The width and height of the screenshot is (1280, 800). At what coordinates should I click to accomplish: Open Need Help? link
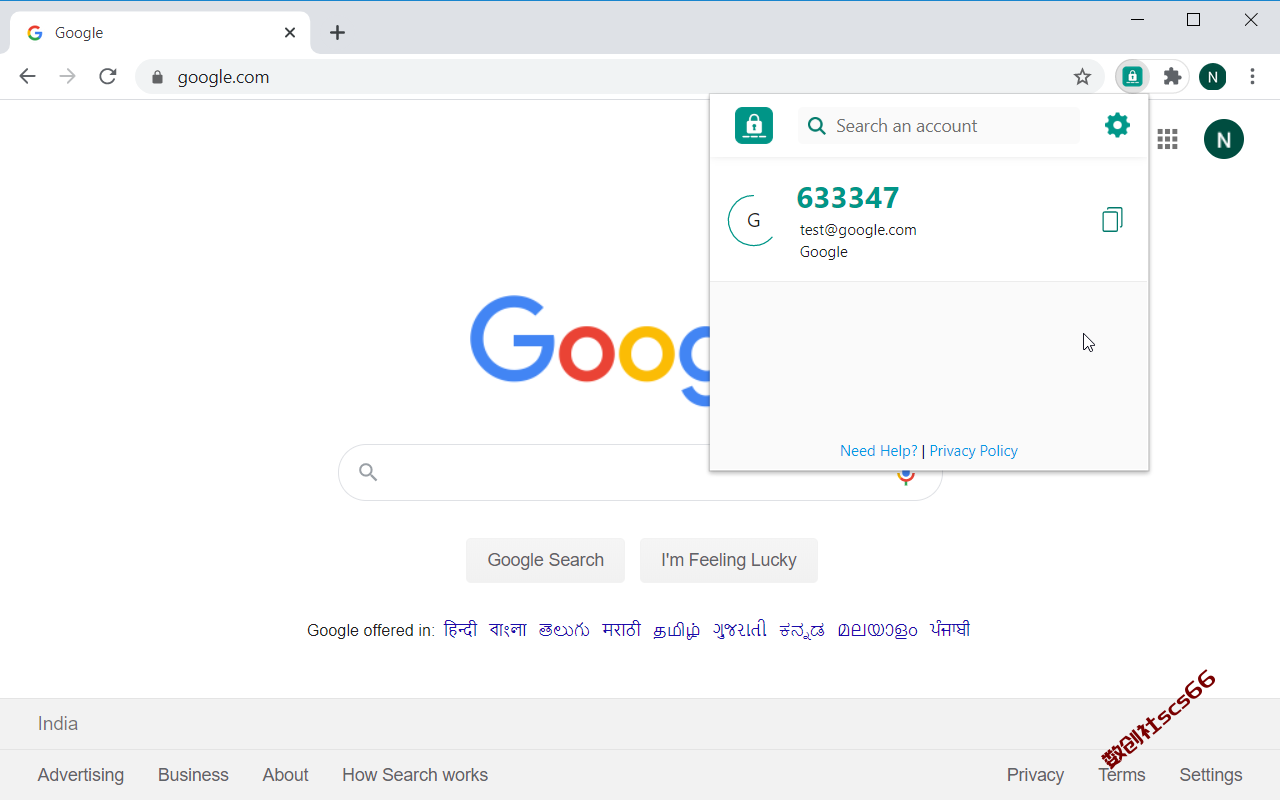click(879, 451)
